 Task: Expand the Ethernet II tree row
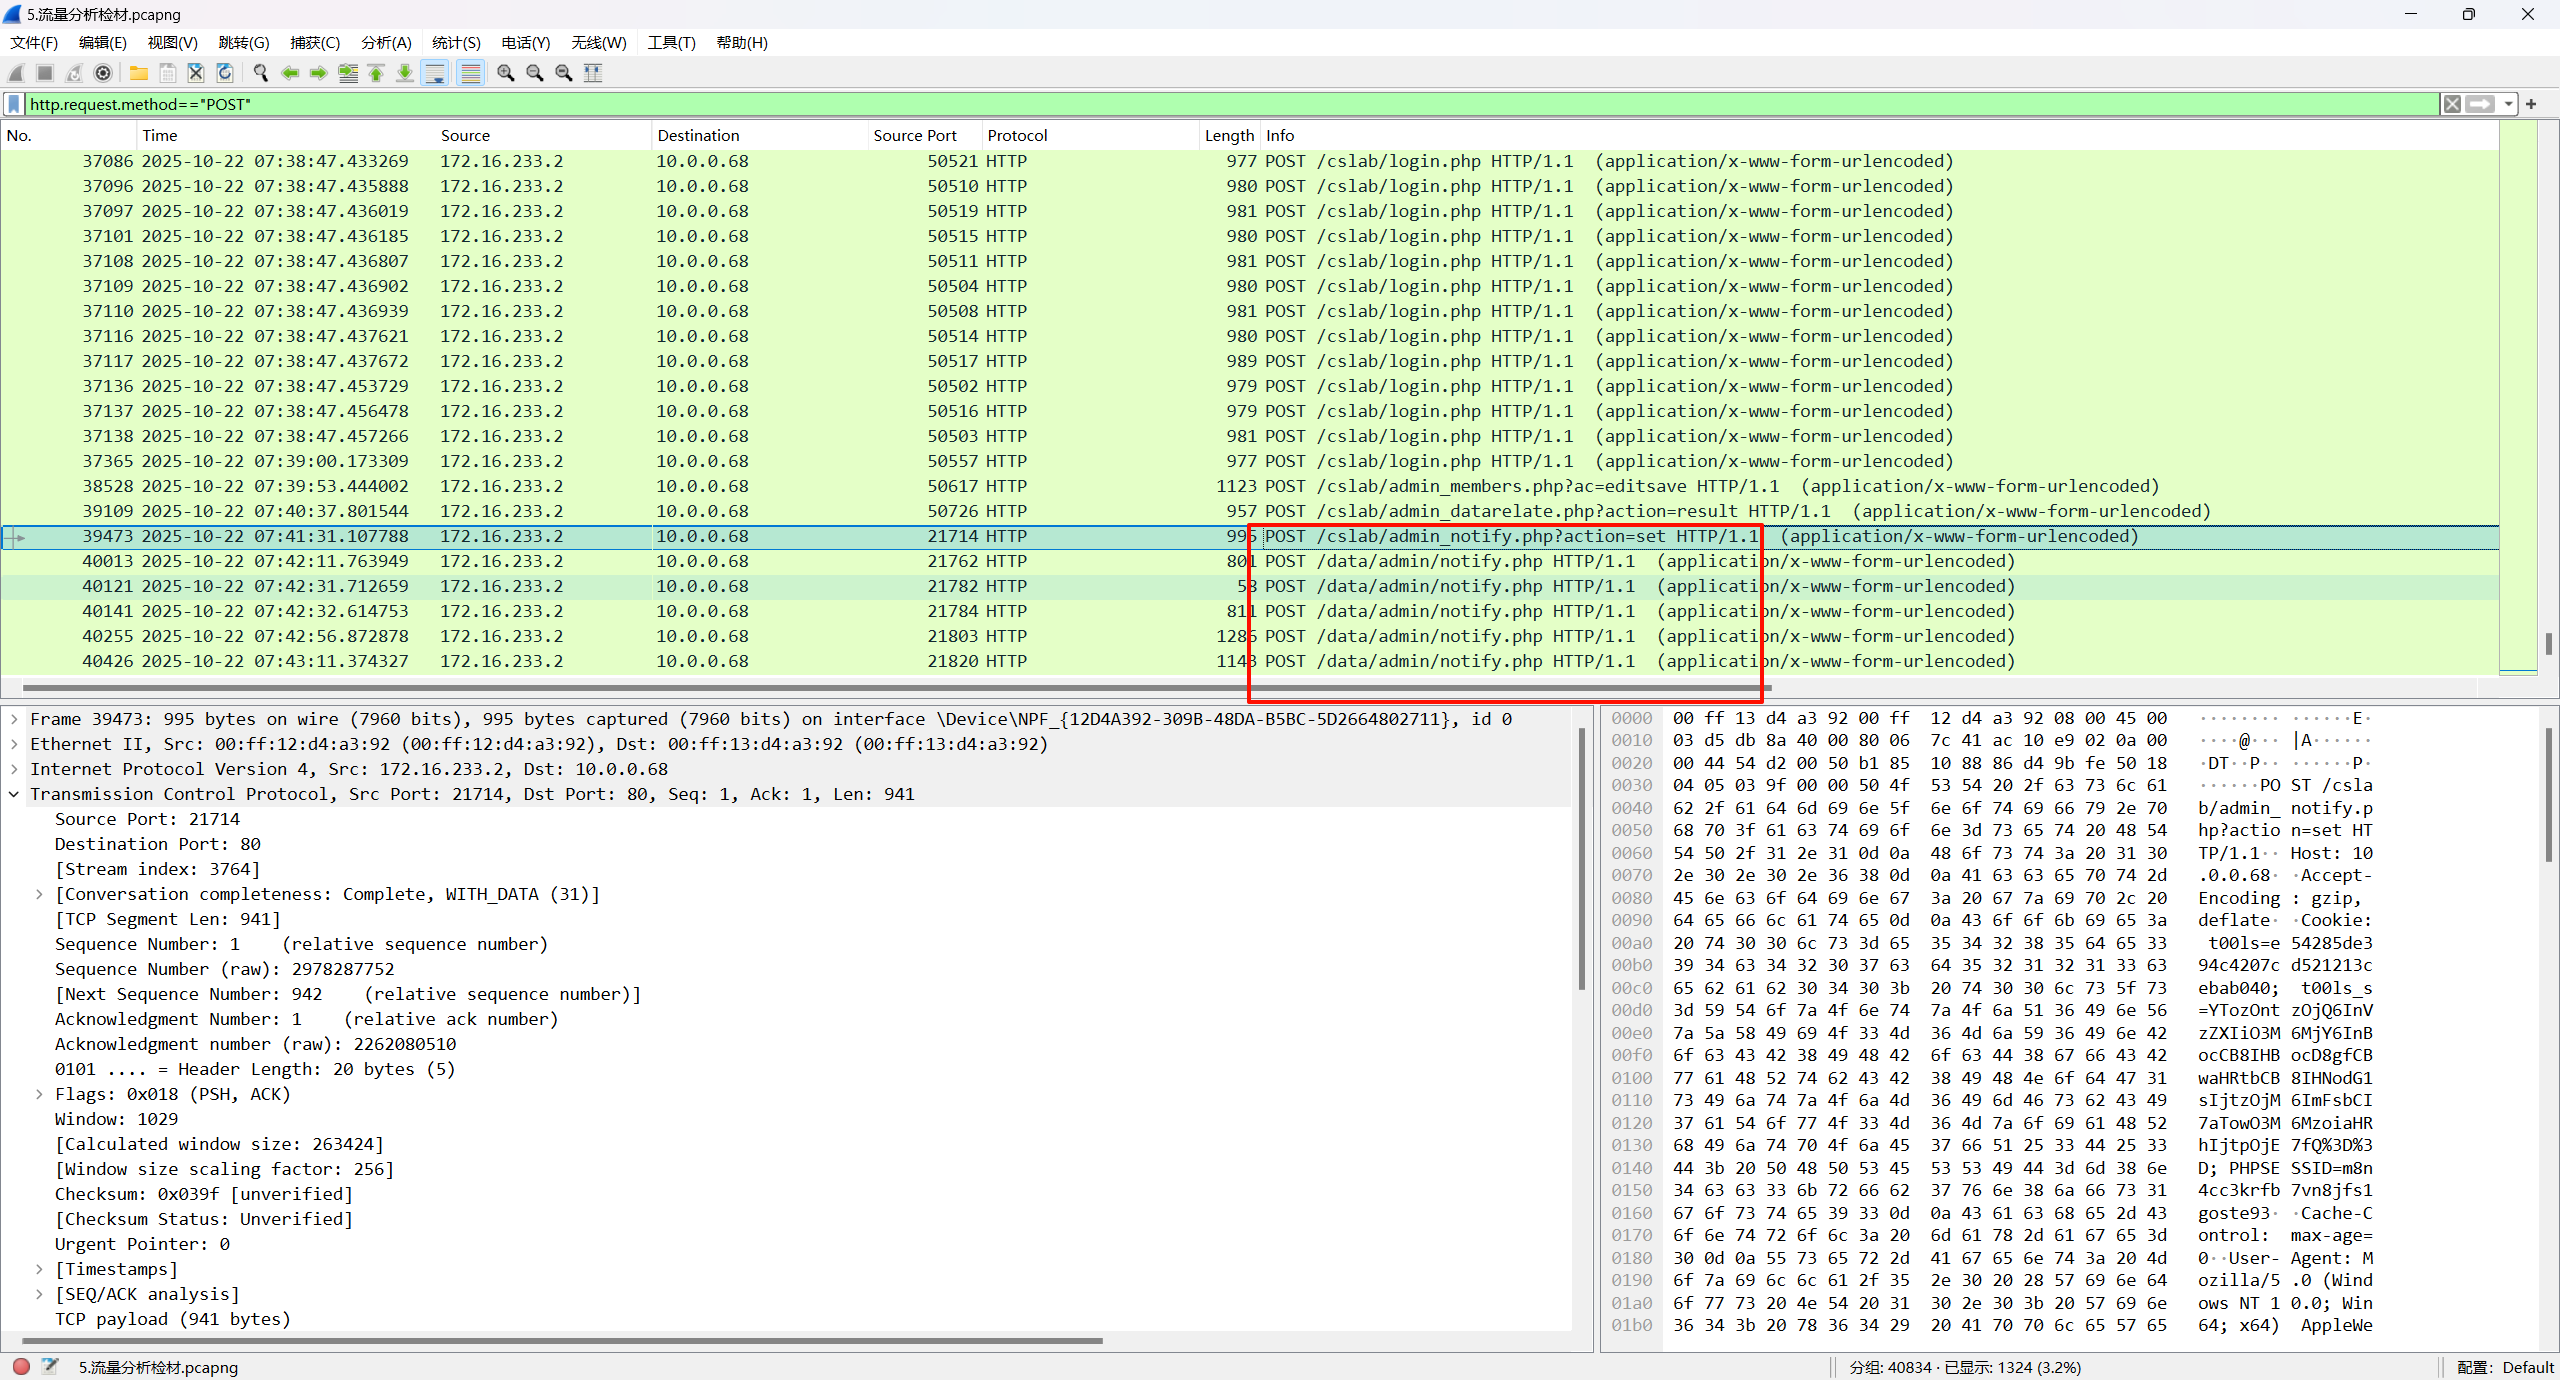pos(14,744)
